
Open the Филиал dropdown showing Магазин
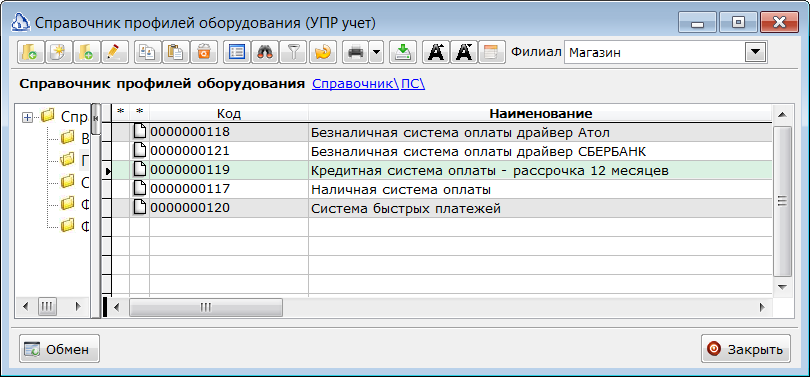(755, 52)
